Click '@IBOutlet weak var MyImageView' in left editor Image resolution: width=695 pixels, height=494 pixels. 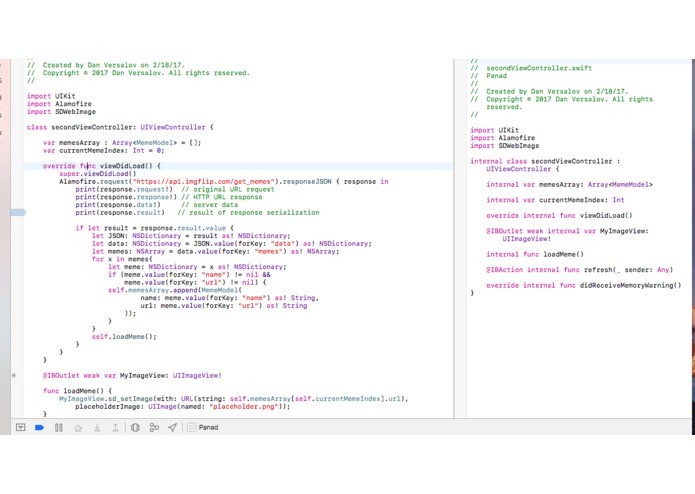coord(132,375)
